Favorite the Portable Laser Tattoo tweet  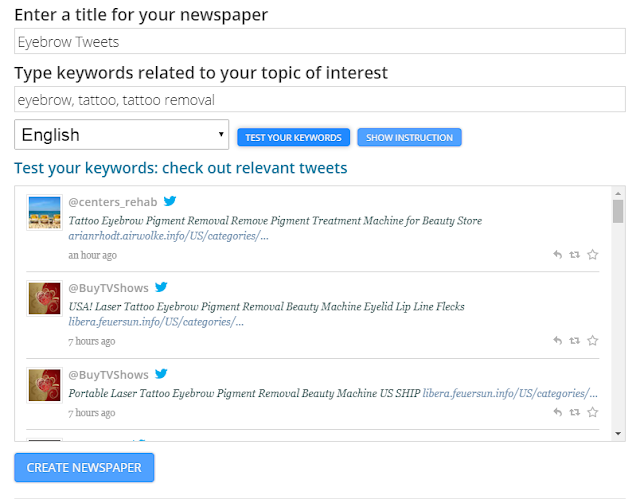pyautogui.click(x=593, y=412)
